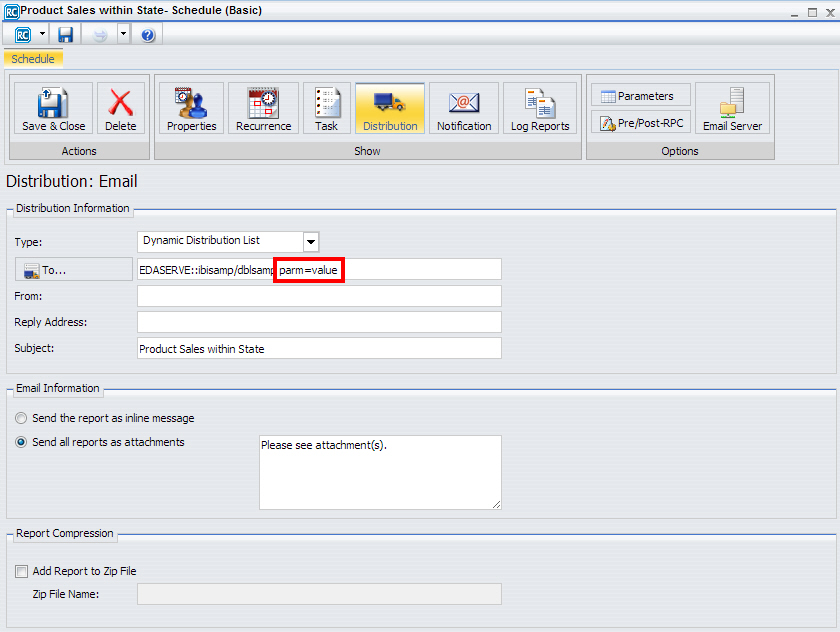
Task: Show the Recurrence settings
Action: (x=264, y=109)
